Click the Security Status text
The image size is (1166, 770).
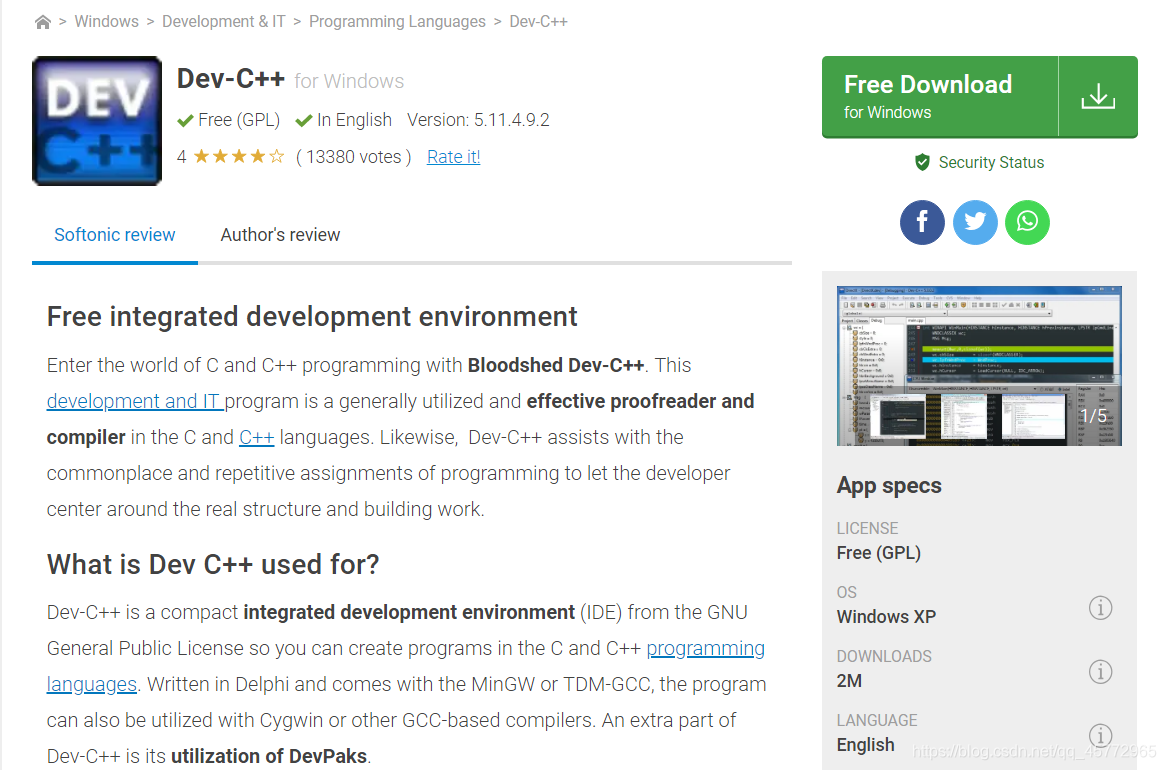[x=991, y=162]
